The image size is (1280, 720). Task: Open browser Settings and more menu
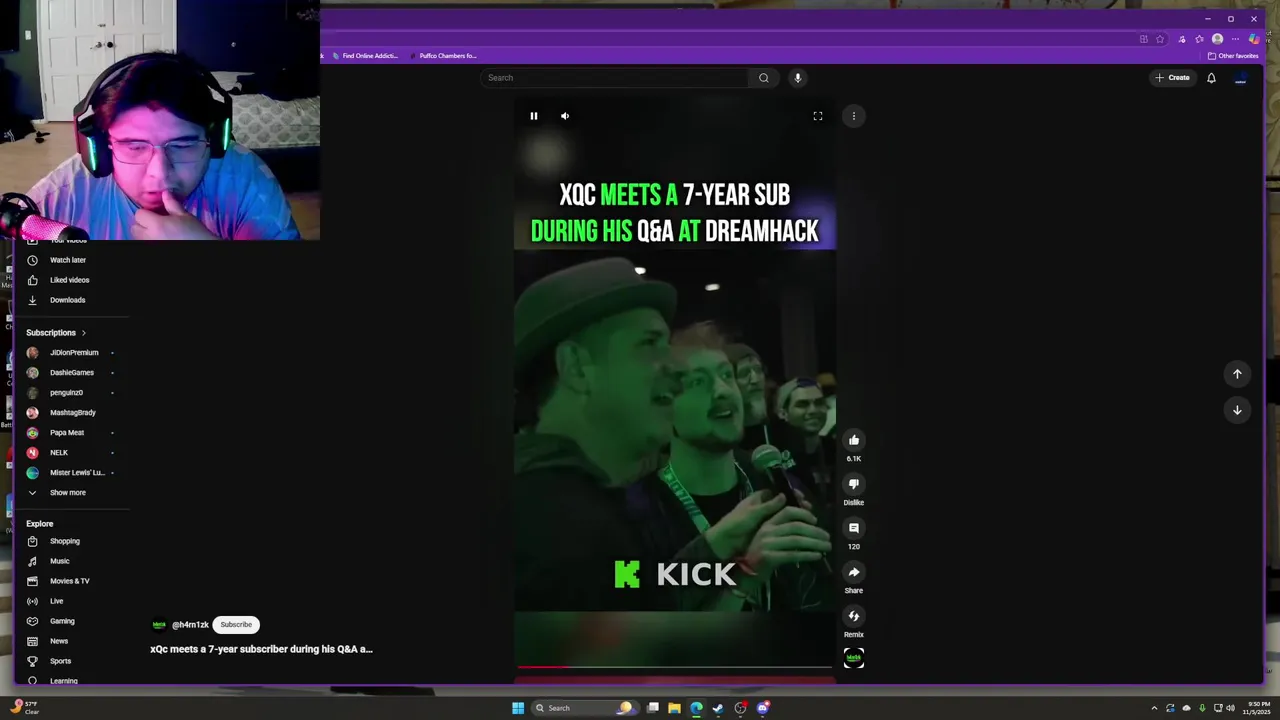point(1235,39)
